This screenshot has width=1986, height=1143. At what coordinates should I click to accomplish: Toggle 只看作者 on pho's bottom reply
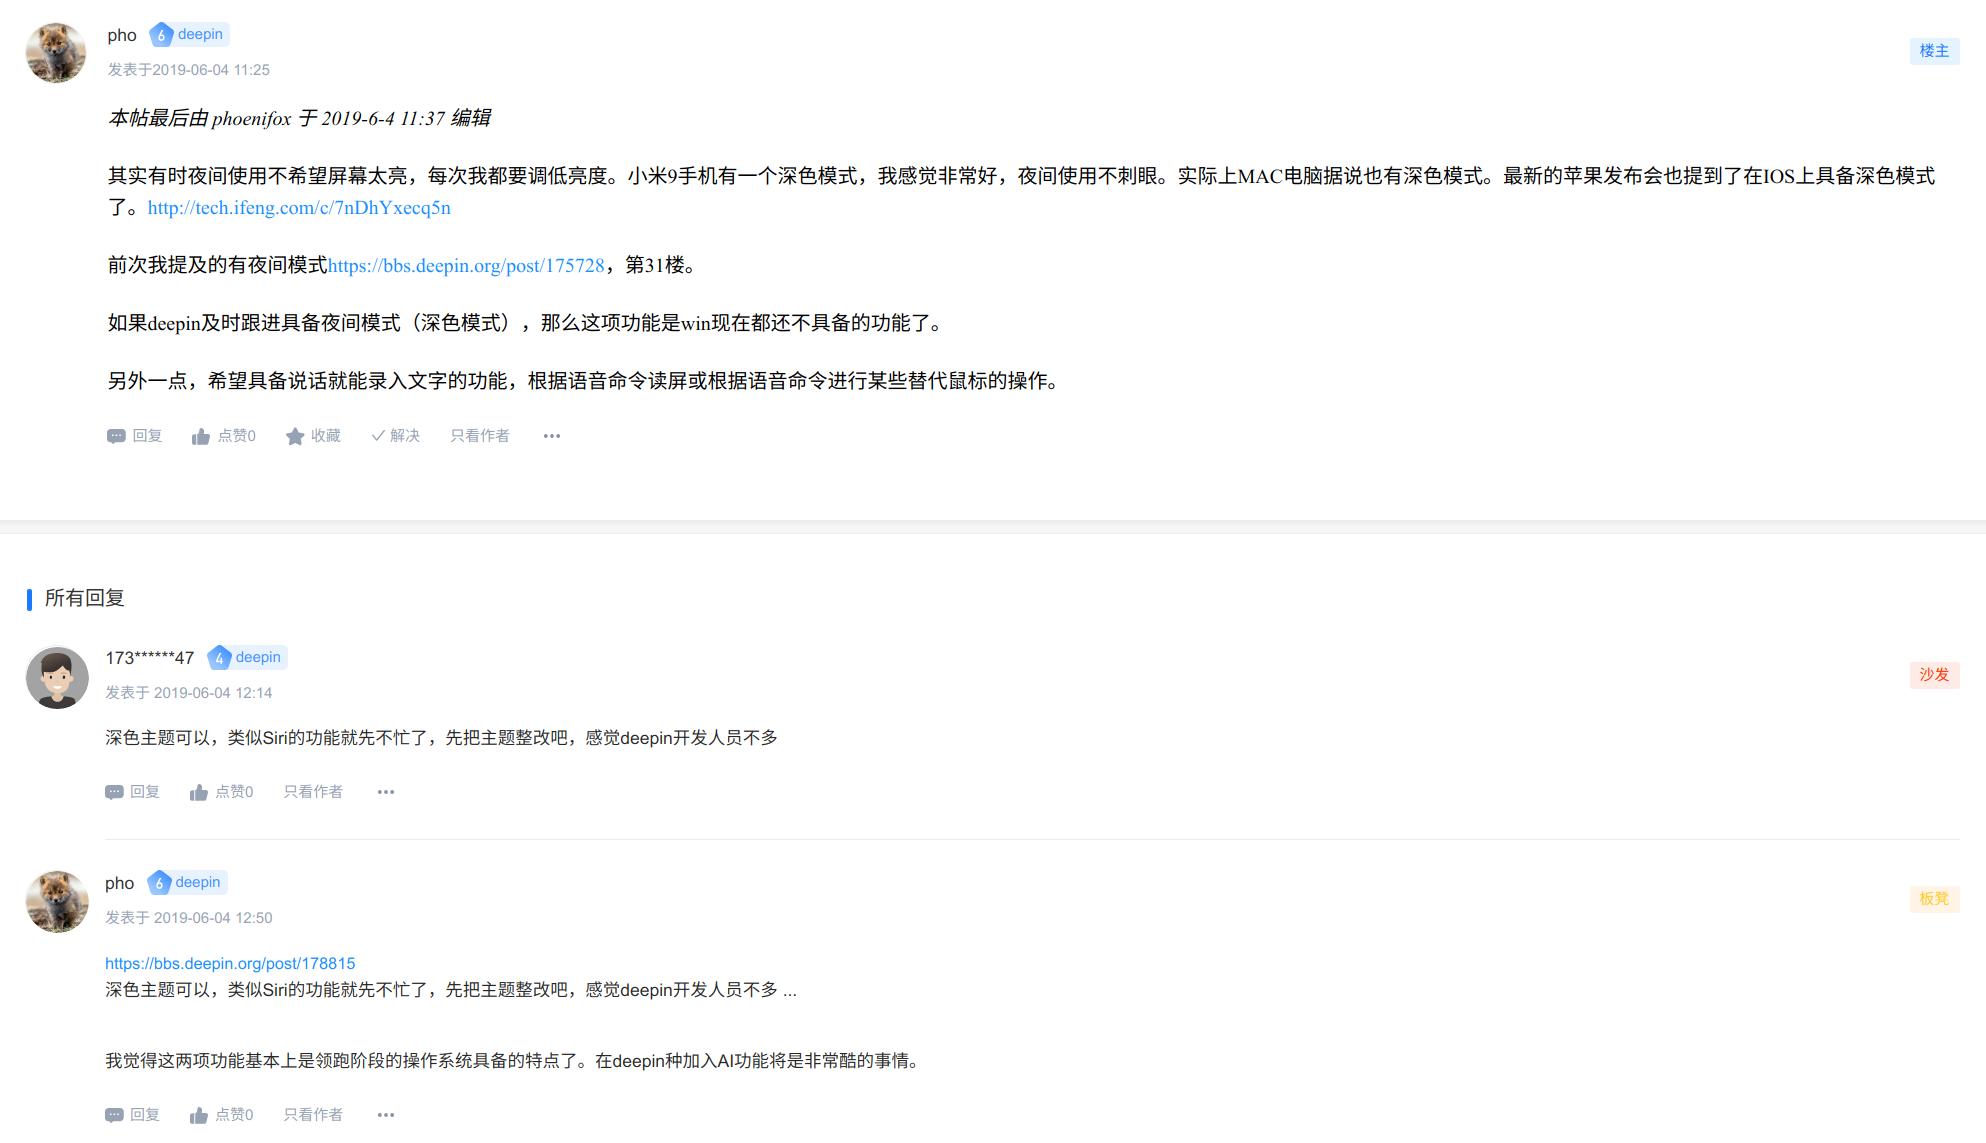click(x=311, y=1114)
